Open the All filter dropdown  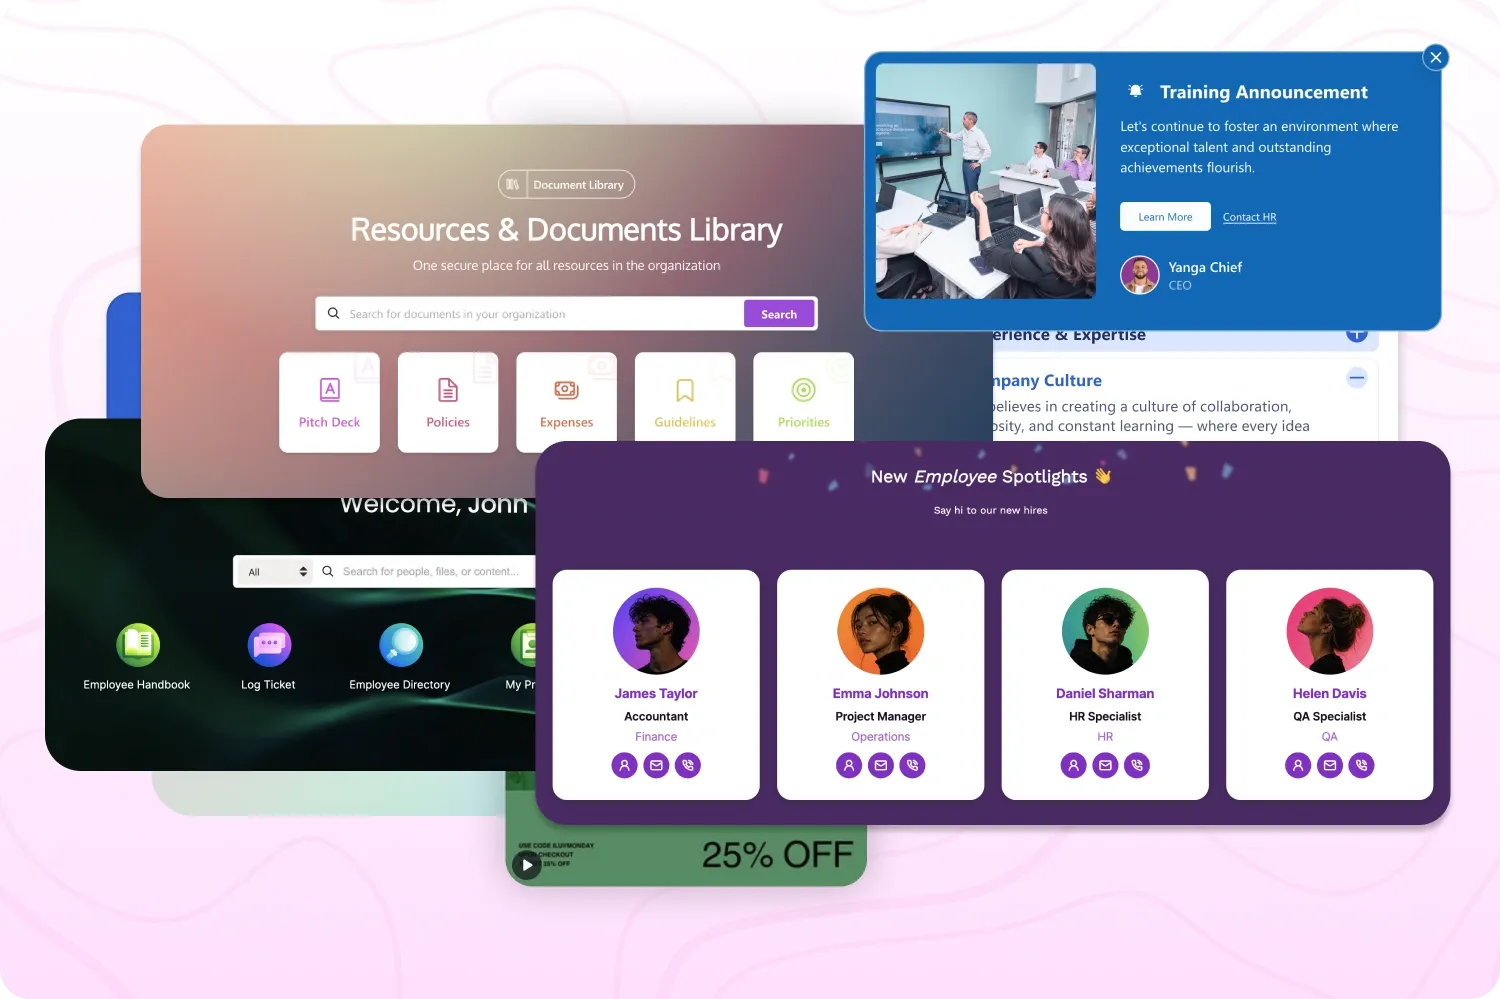coord(277,571)
